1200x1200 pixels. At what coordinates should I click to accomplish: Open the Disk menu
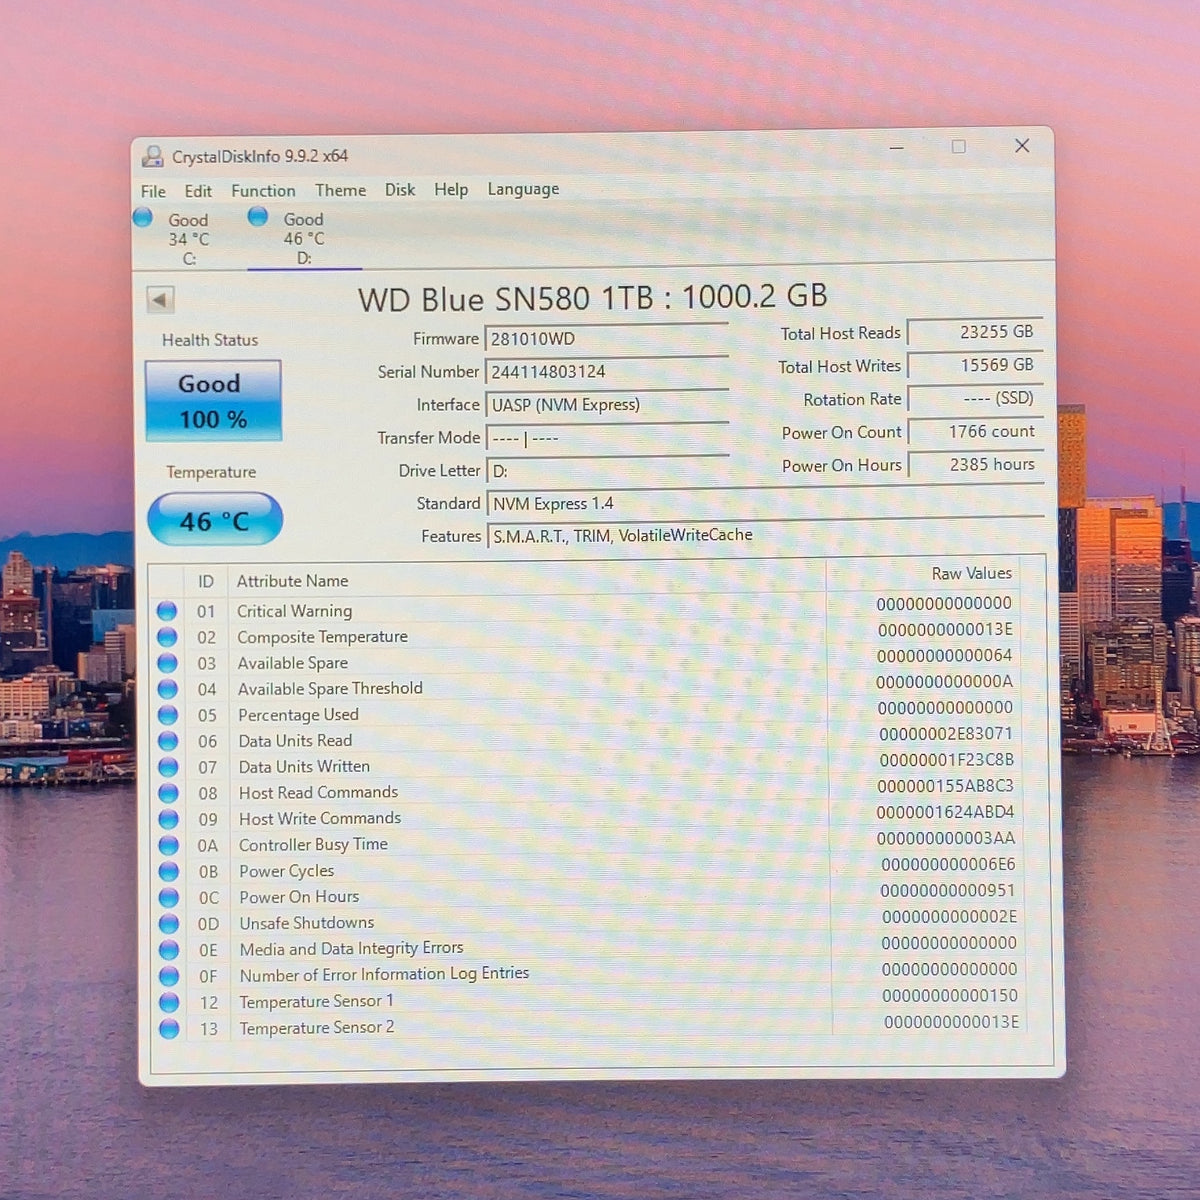400,189
